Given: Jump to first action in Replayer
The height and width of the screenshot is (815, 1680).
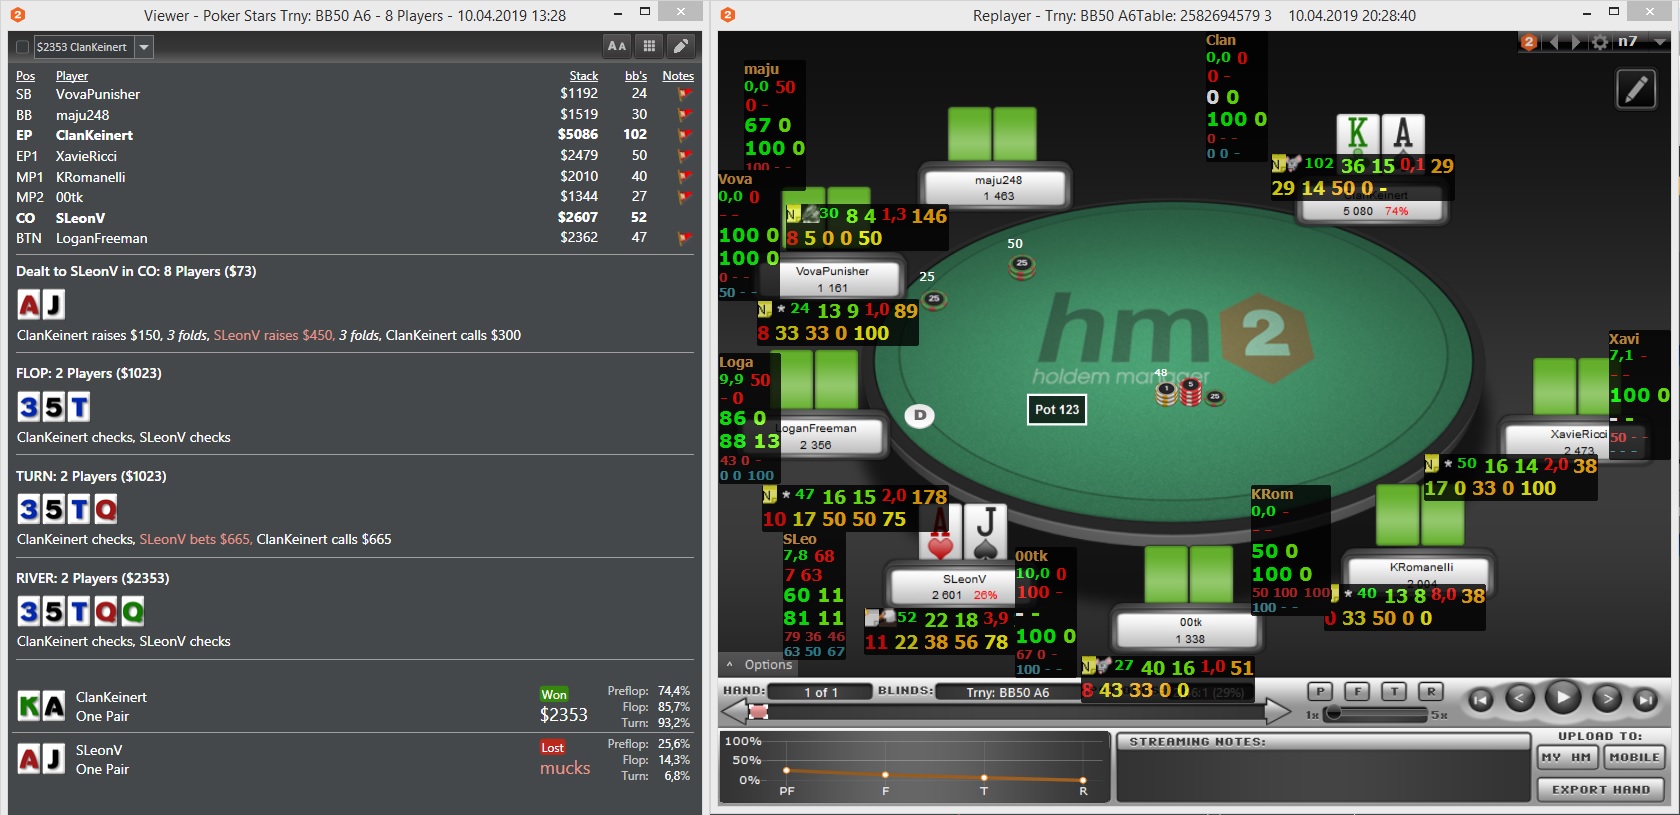Looking at the screenshot, I should coord(1481,700).
